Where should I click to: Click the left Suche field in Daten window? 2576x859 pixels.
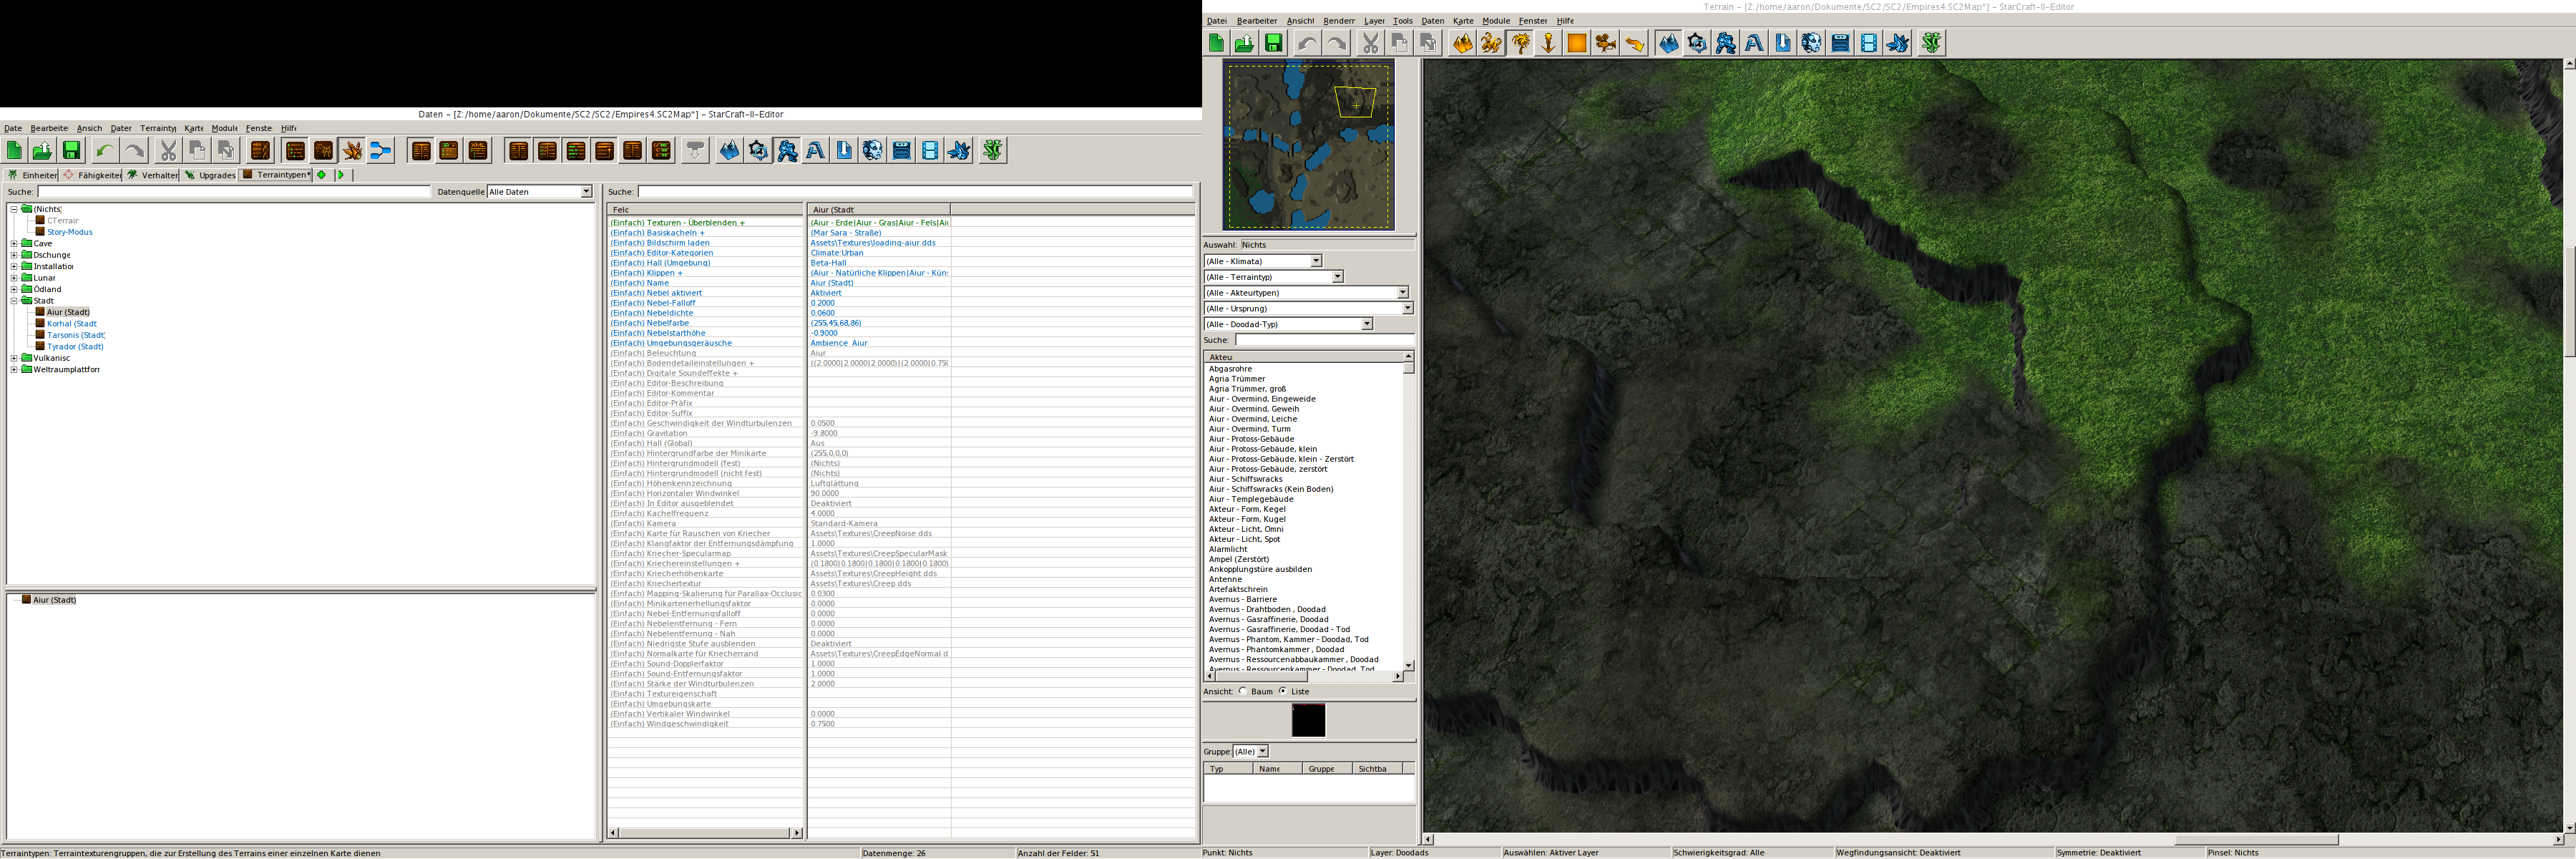tap(234, 192)
